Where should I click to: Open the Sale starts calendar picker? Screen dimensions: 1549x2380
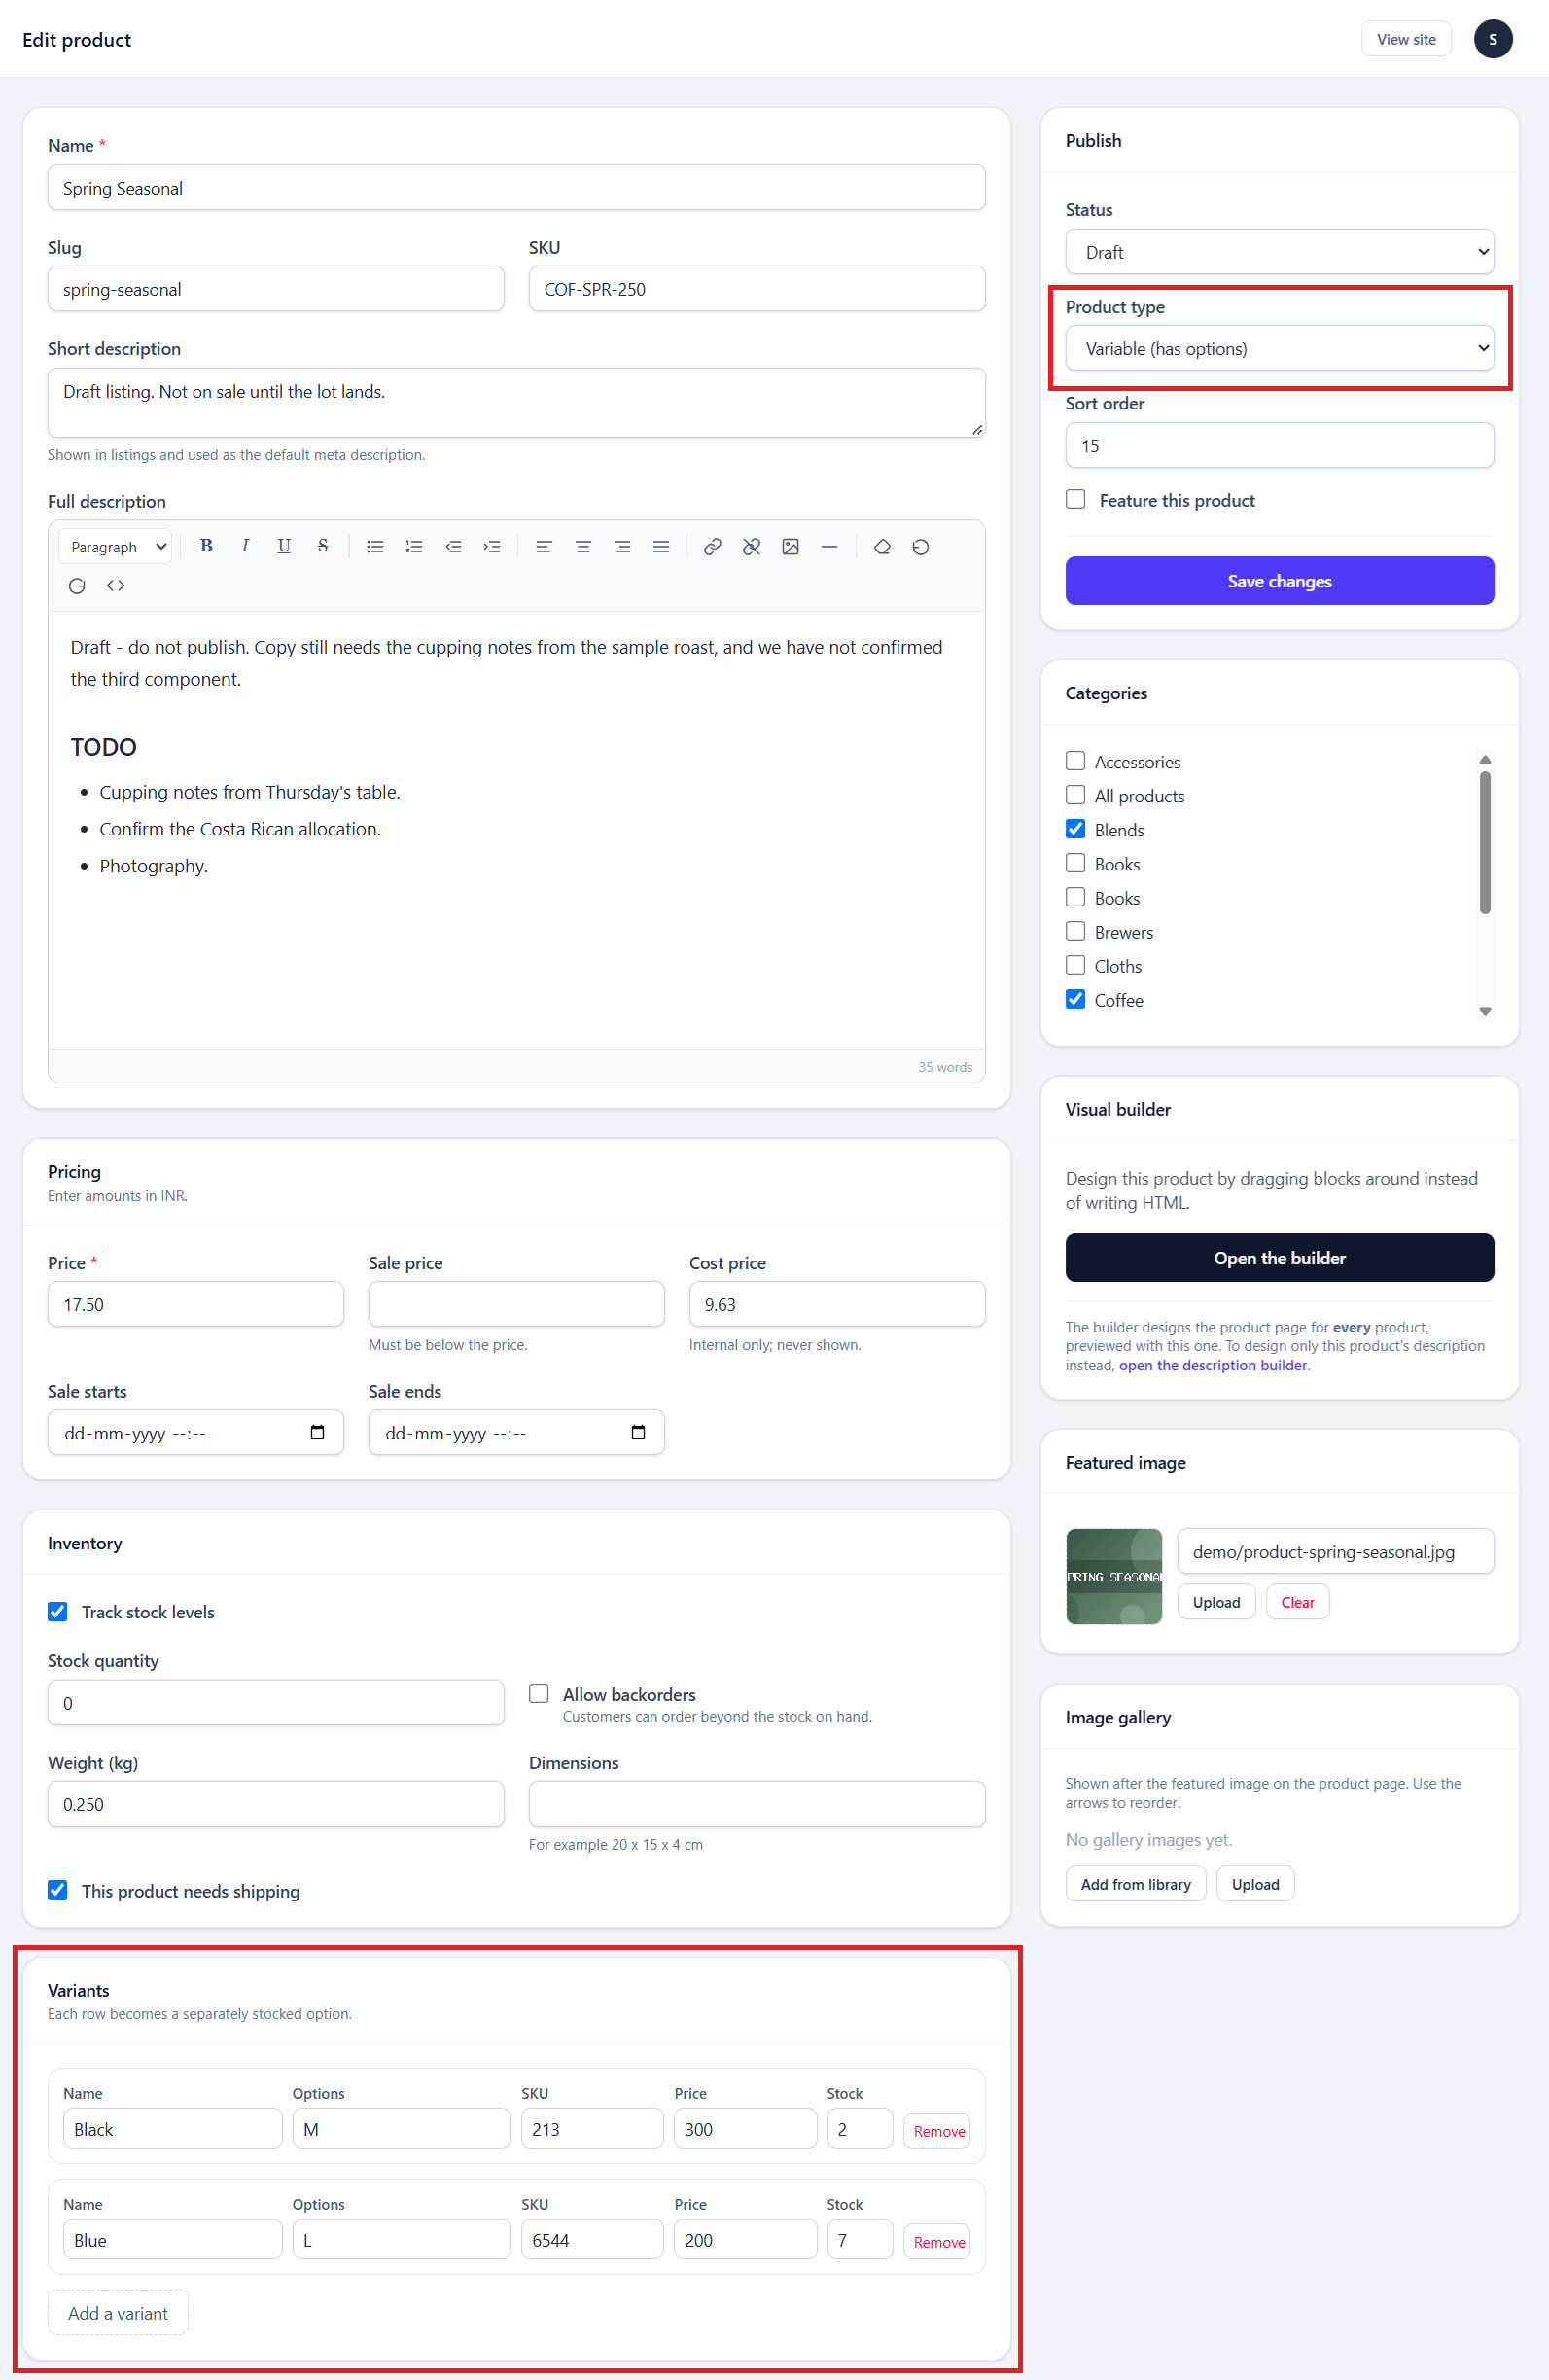pyautogui.click(x=317, y=1432)
